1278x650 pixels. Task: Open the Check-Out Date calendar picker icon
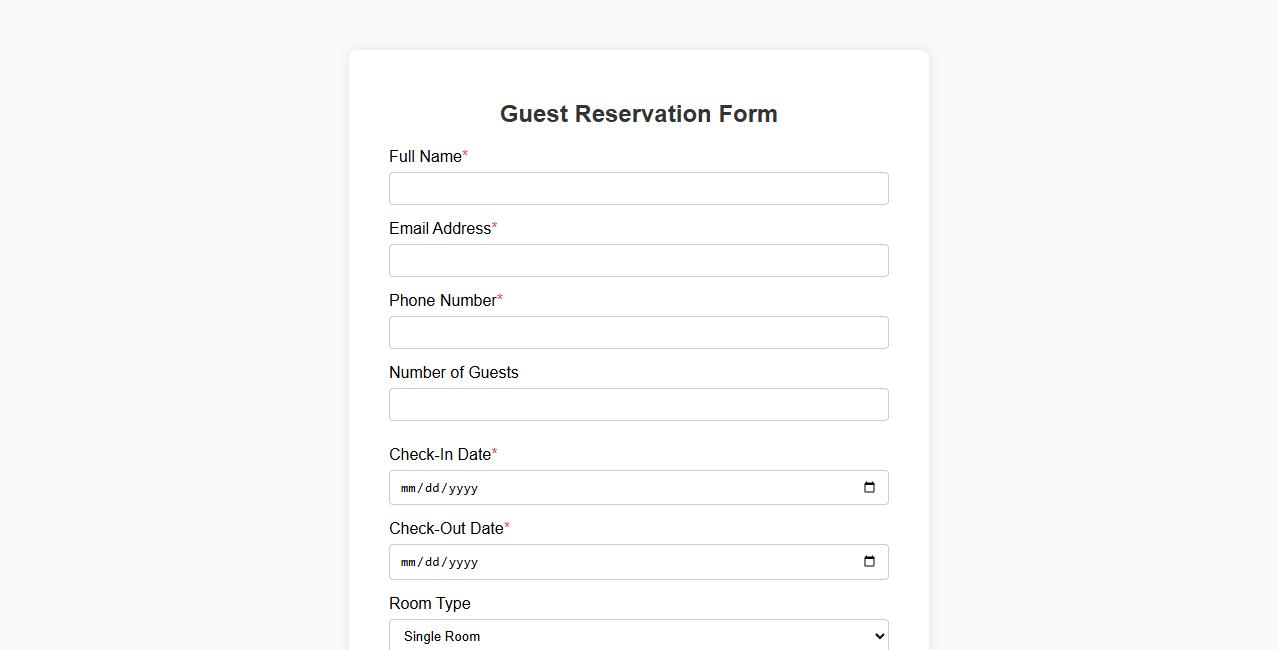point(867,561)
